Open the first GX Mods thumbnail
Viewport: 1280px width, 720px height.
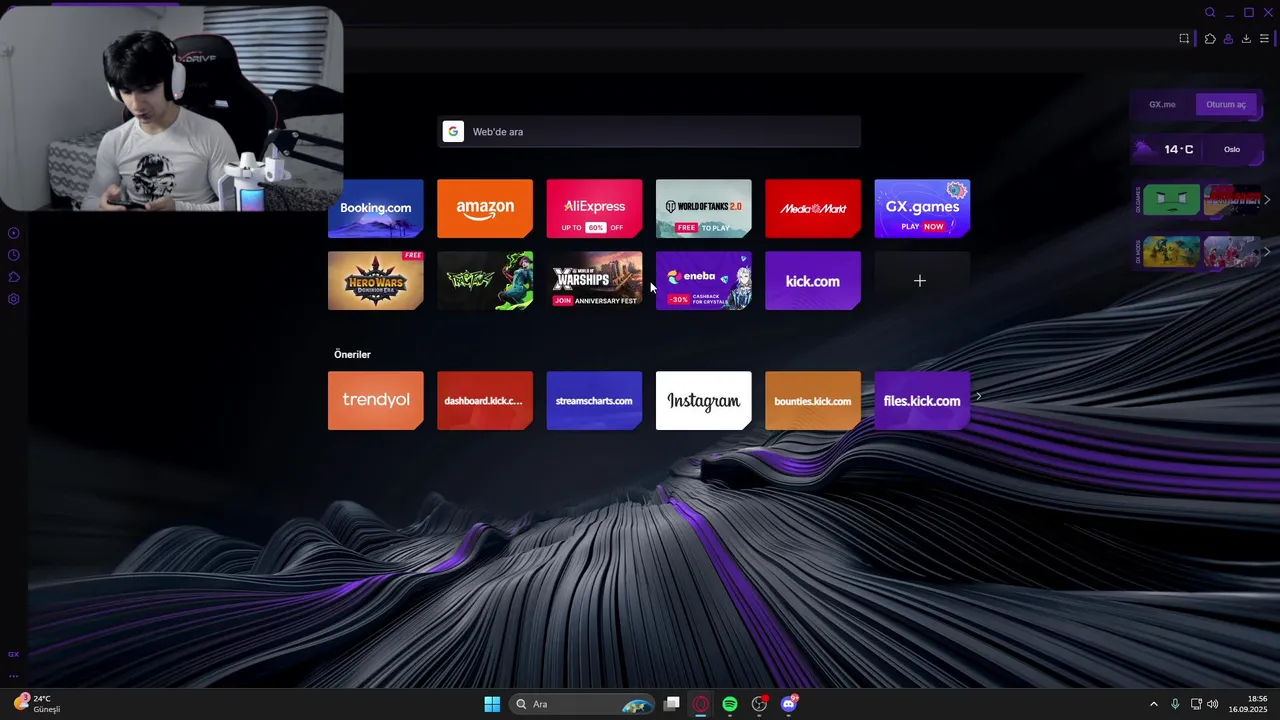click(1171, 252)
